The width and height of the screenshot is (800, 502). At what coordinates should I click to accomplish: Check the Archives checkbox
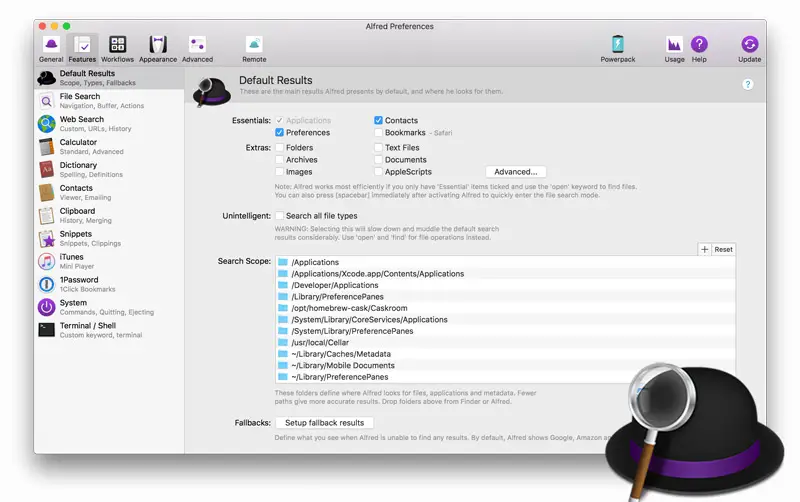tap(280, 160)
